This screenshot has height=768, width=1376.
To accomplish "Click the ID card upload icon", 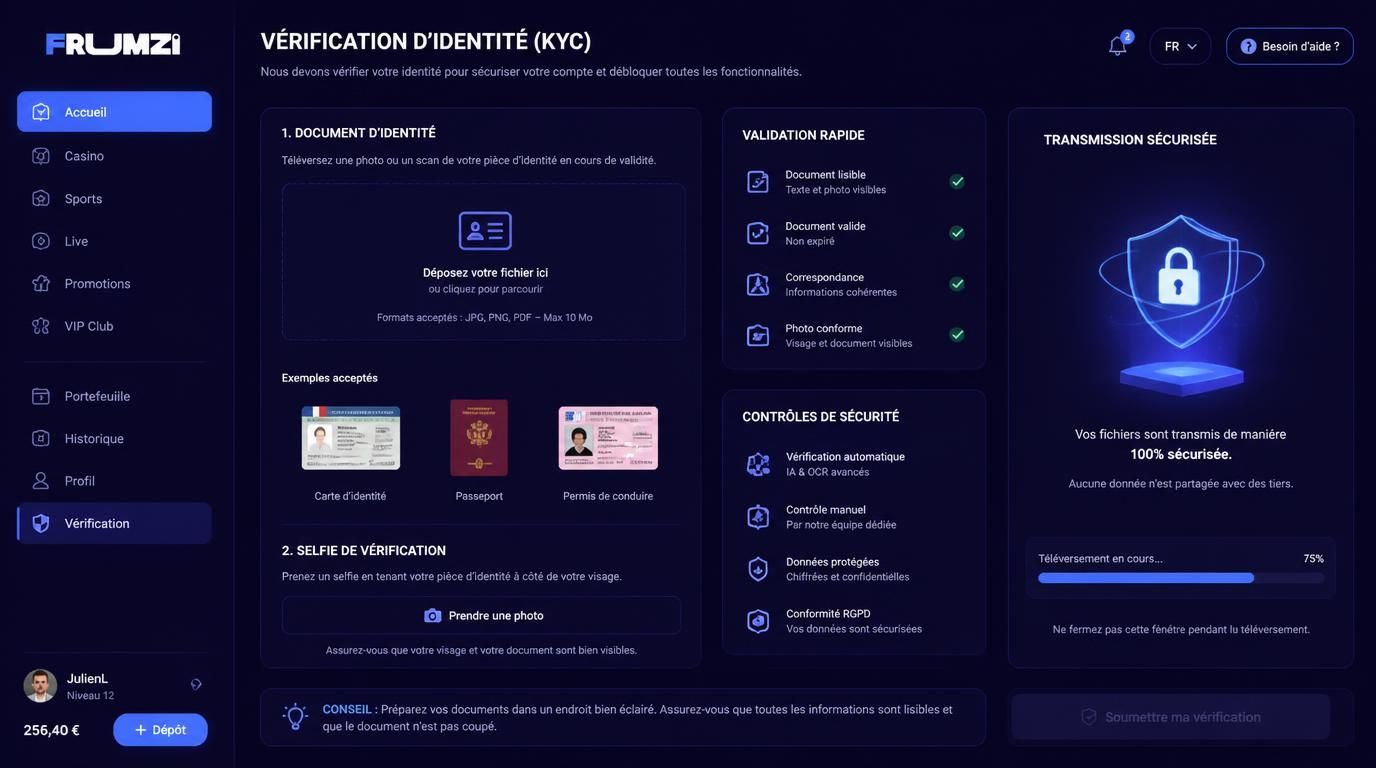I will [x=485, y=231].
